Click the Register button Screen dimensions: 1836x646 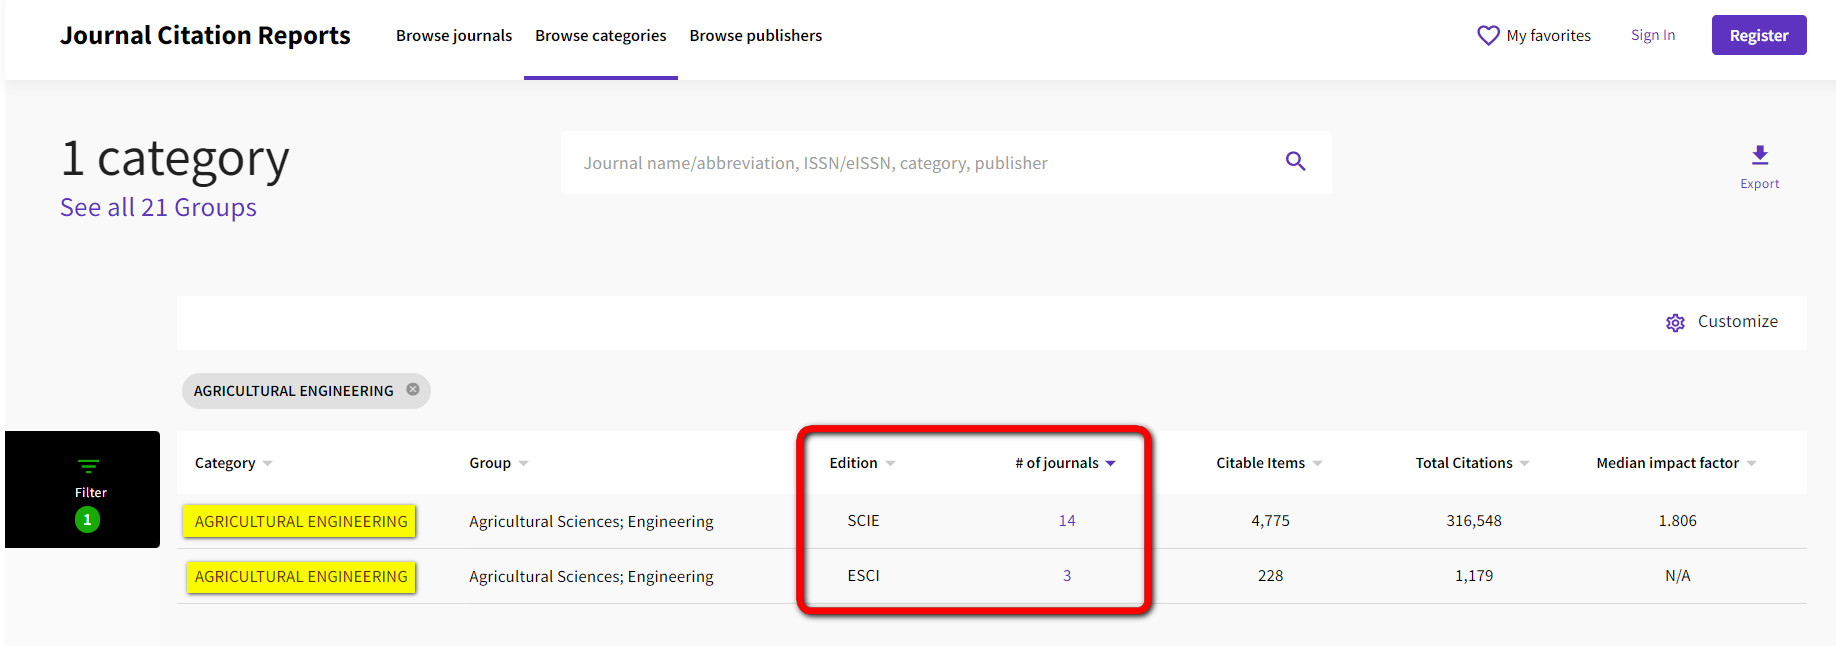(x=1759, y=35)
